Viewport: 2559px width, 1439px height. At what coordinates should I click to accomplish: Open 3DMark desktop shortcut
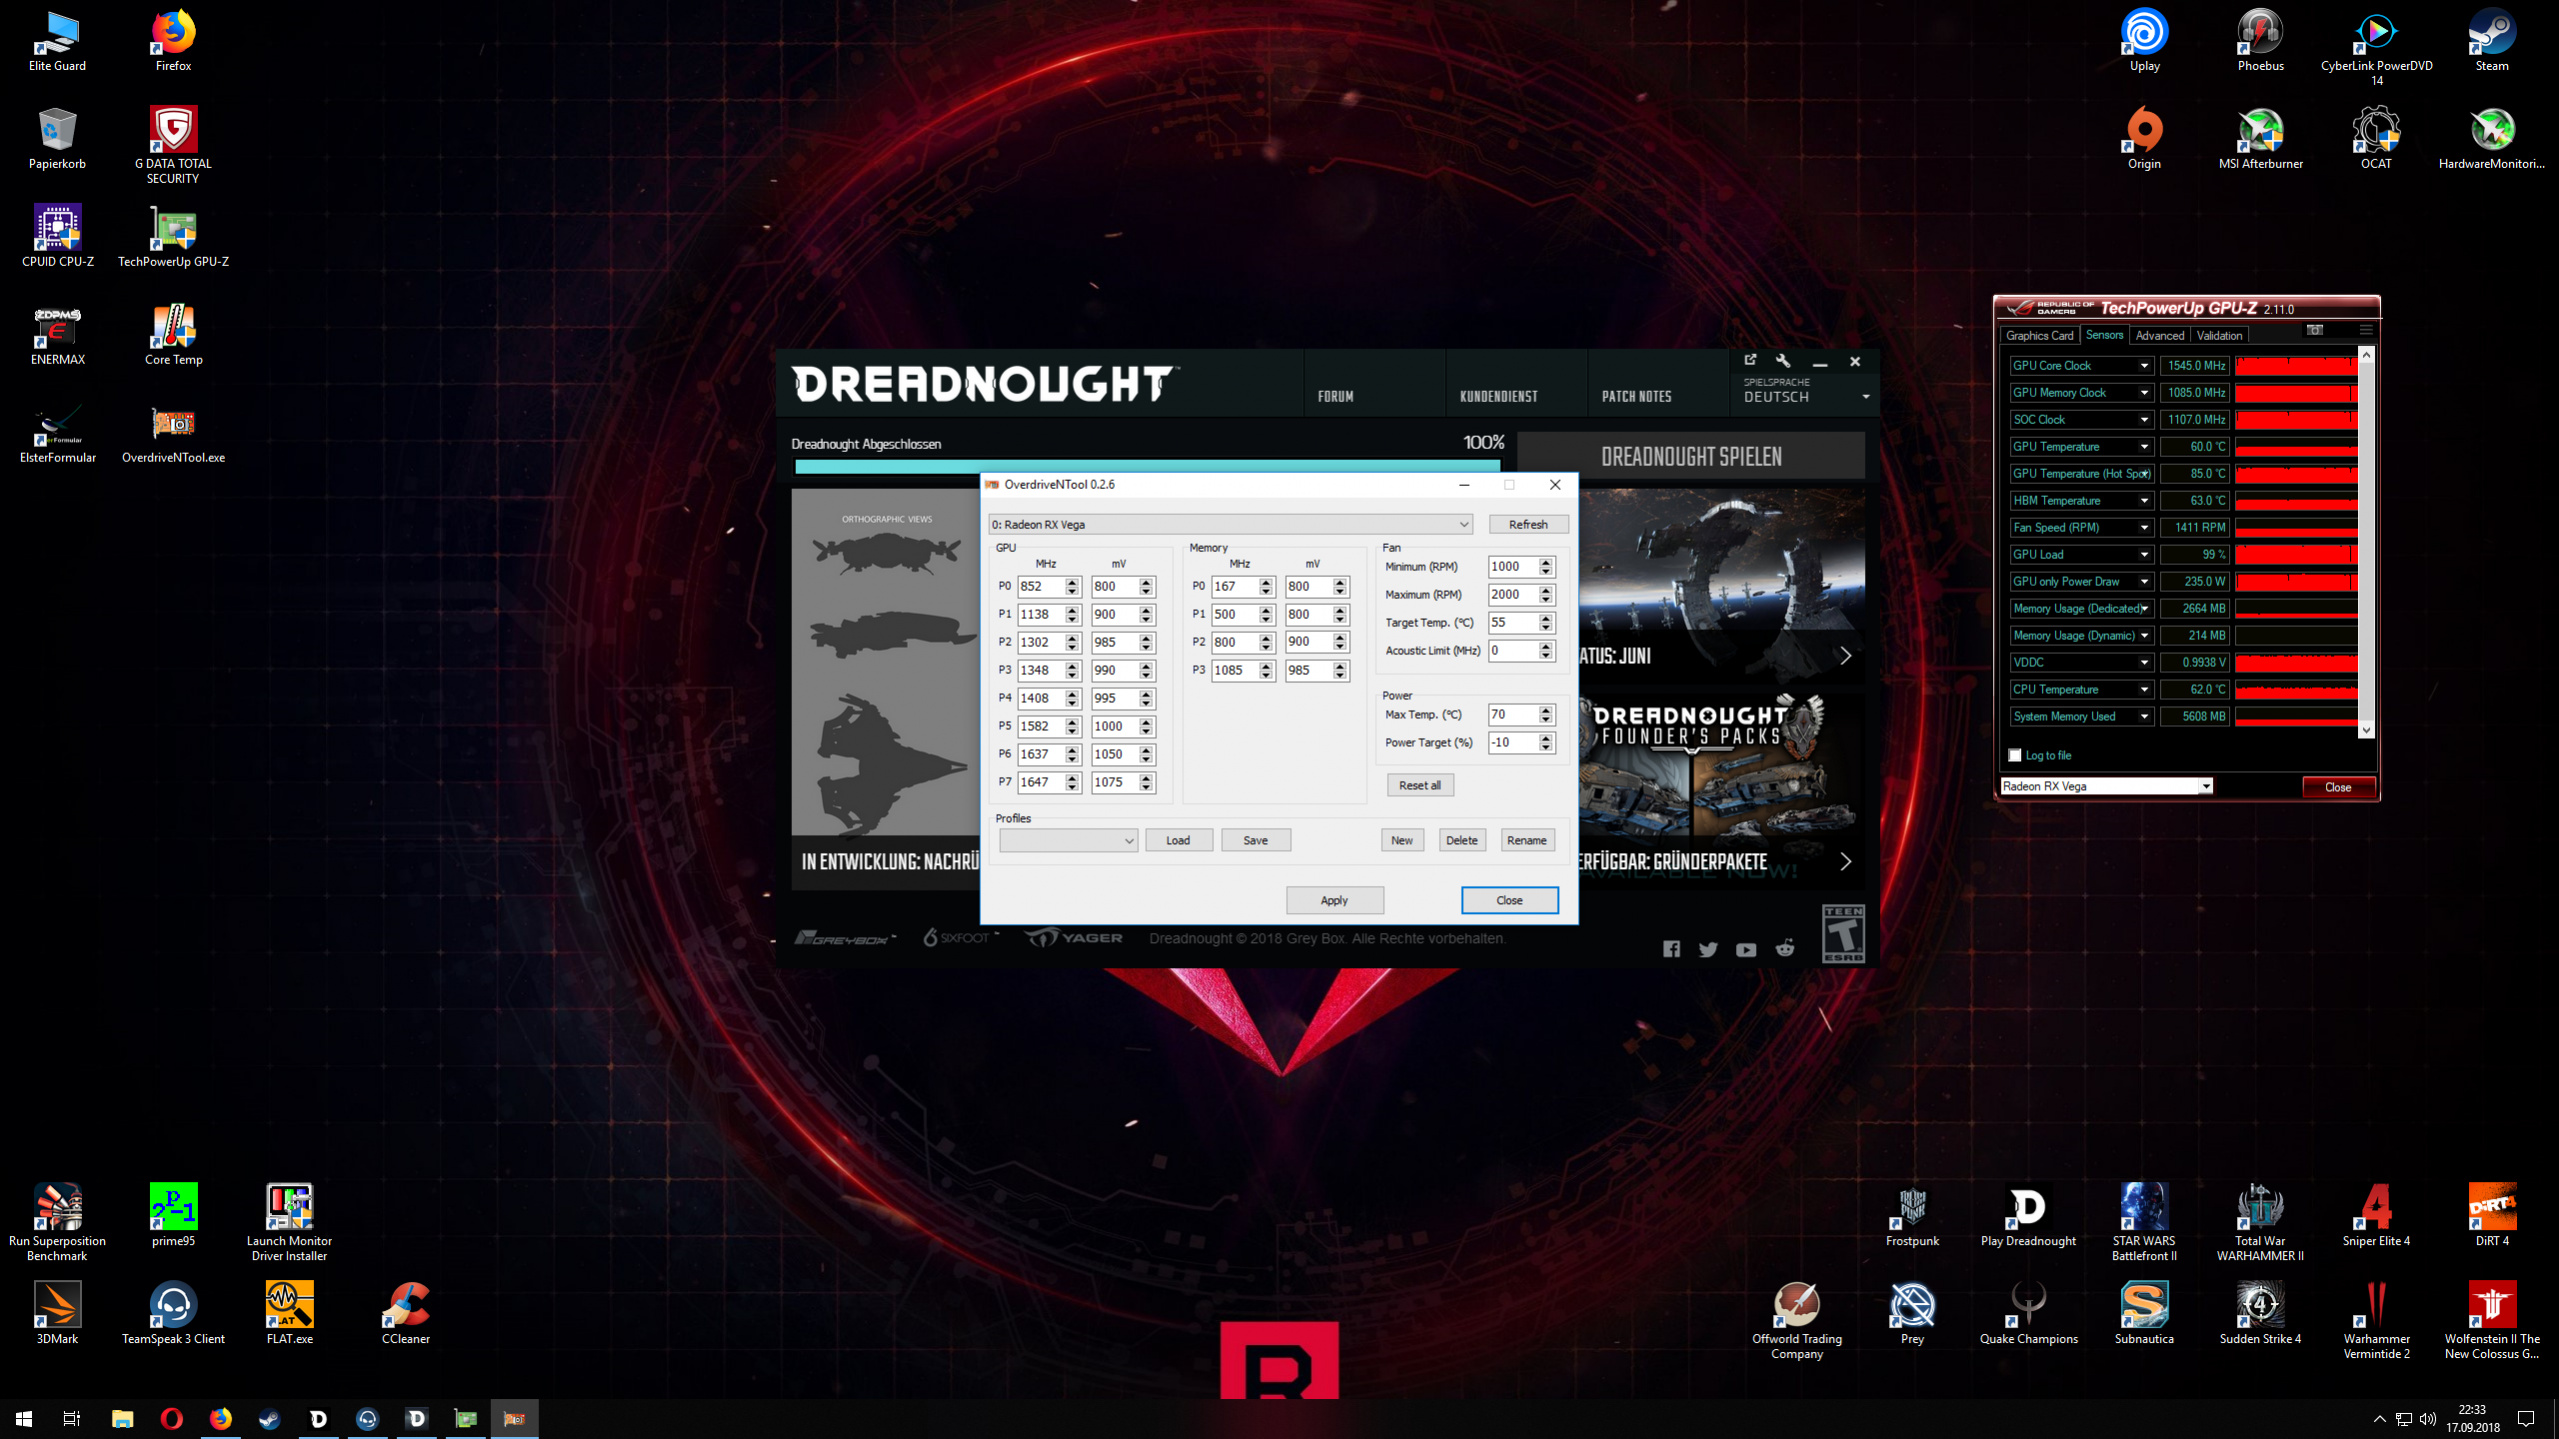point(57,1313)
